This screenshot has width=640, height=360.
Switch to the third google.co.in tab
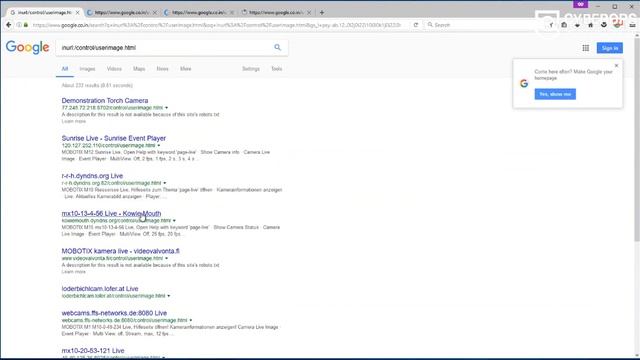pyautogui.click(x=198, y=13)
